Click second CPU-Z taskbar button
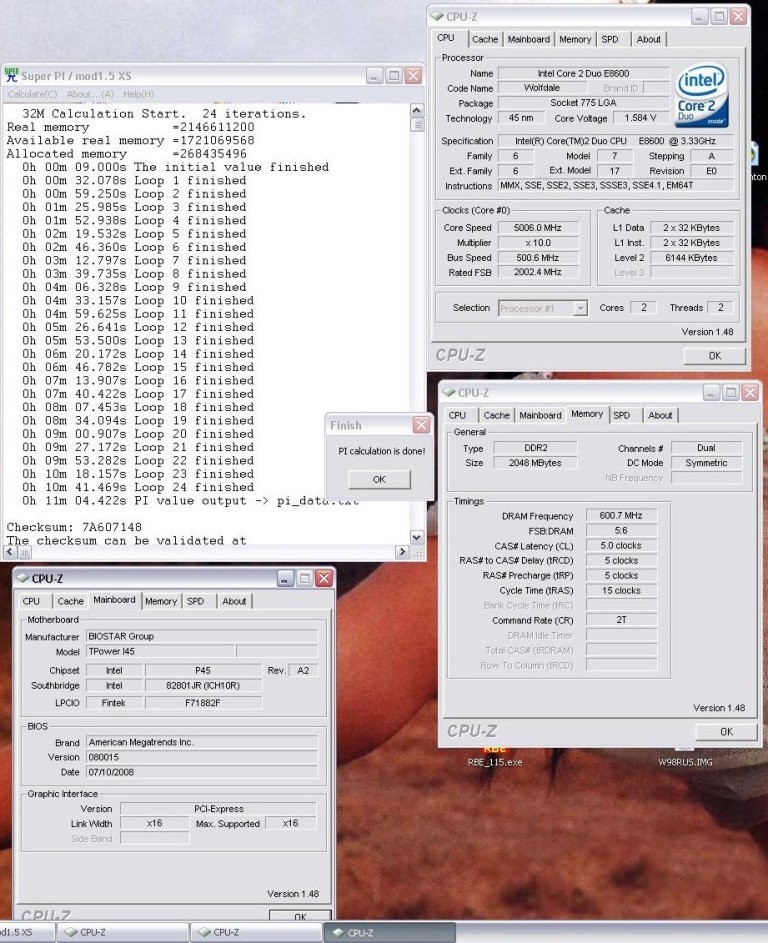Image resolution: width=768 pixels, height=943 pixels. point(257,932)
